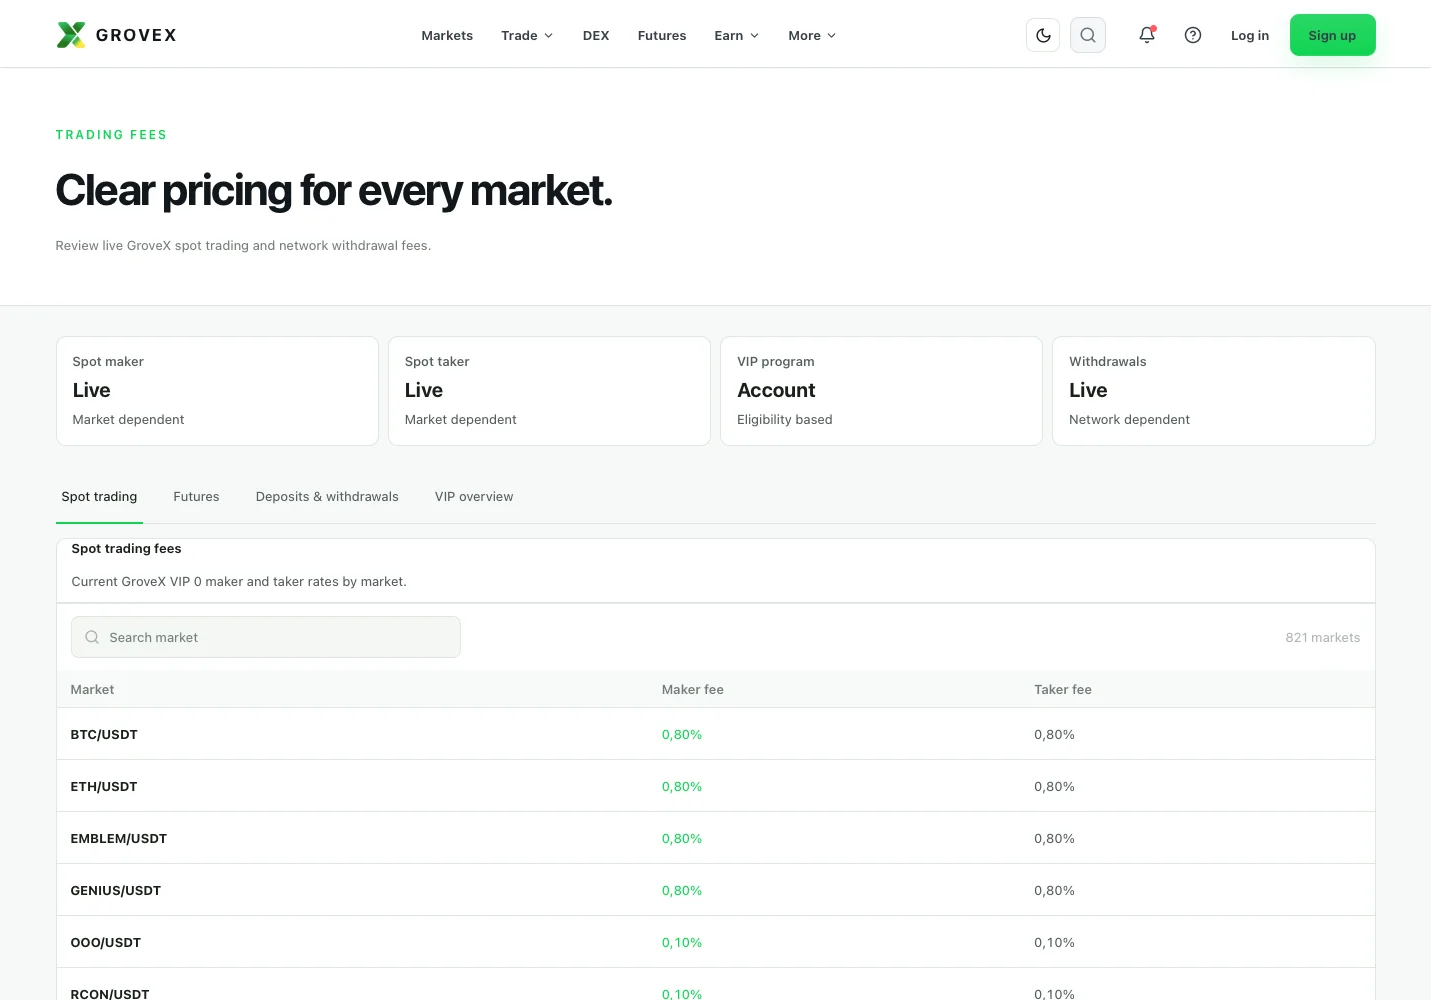Open the Withdrawals summary card

click(1214, 391)
